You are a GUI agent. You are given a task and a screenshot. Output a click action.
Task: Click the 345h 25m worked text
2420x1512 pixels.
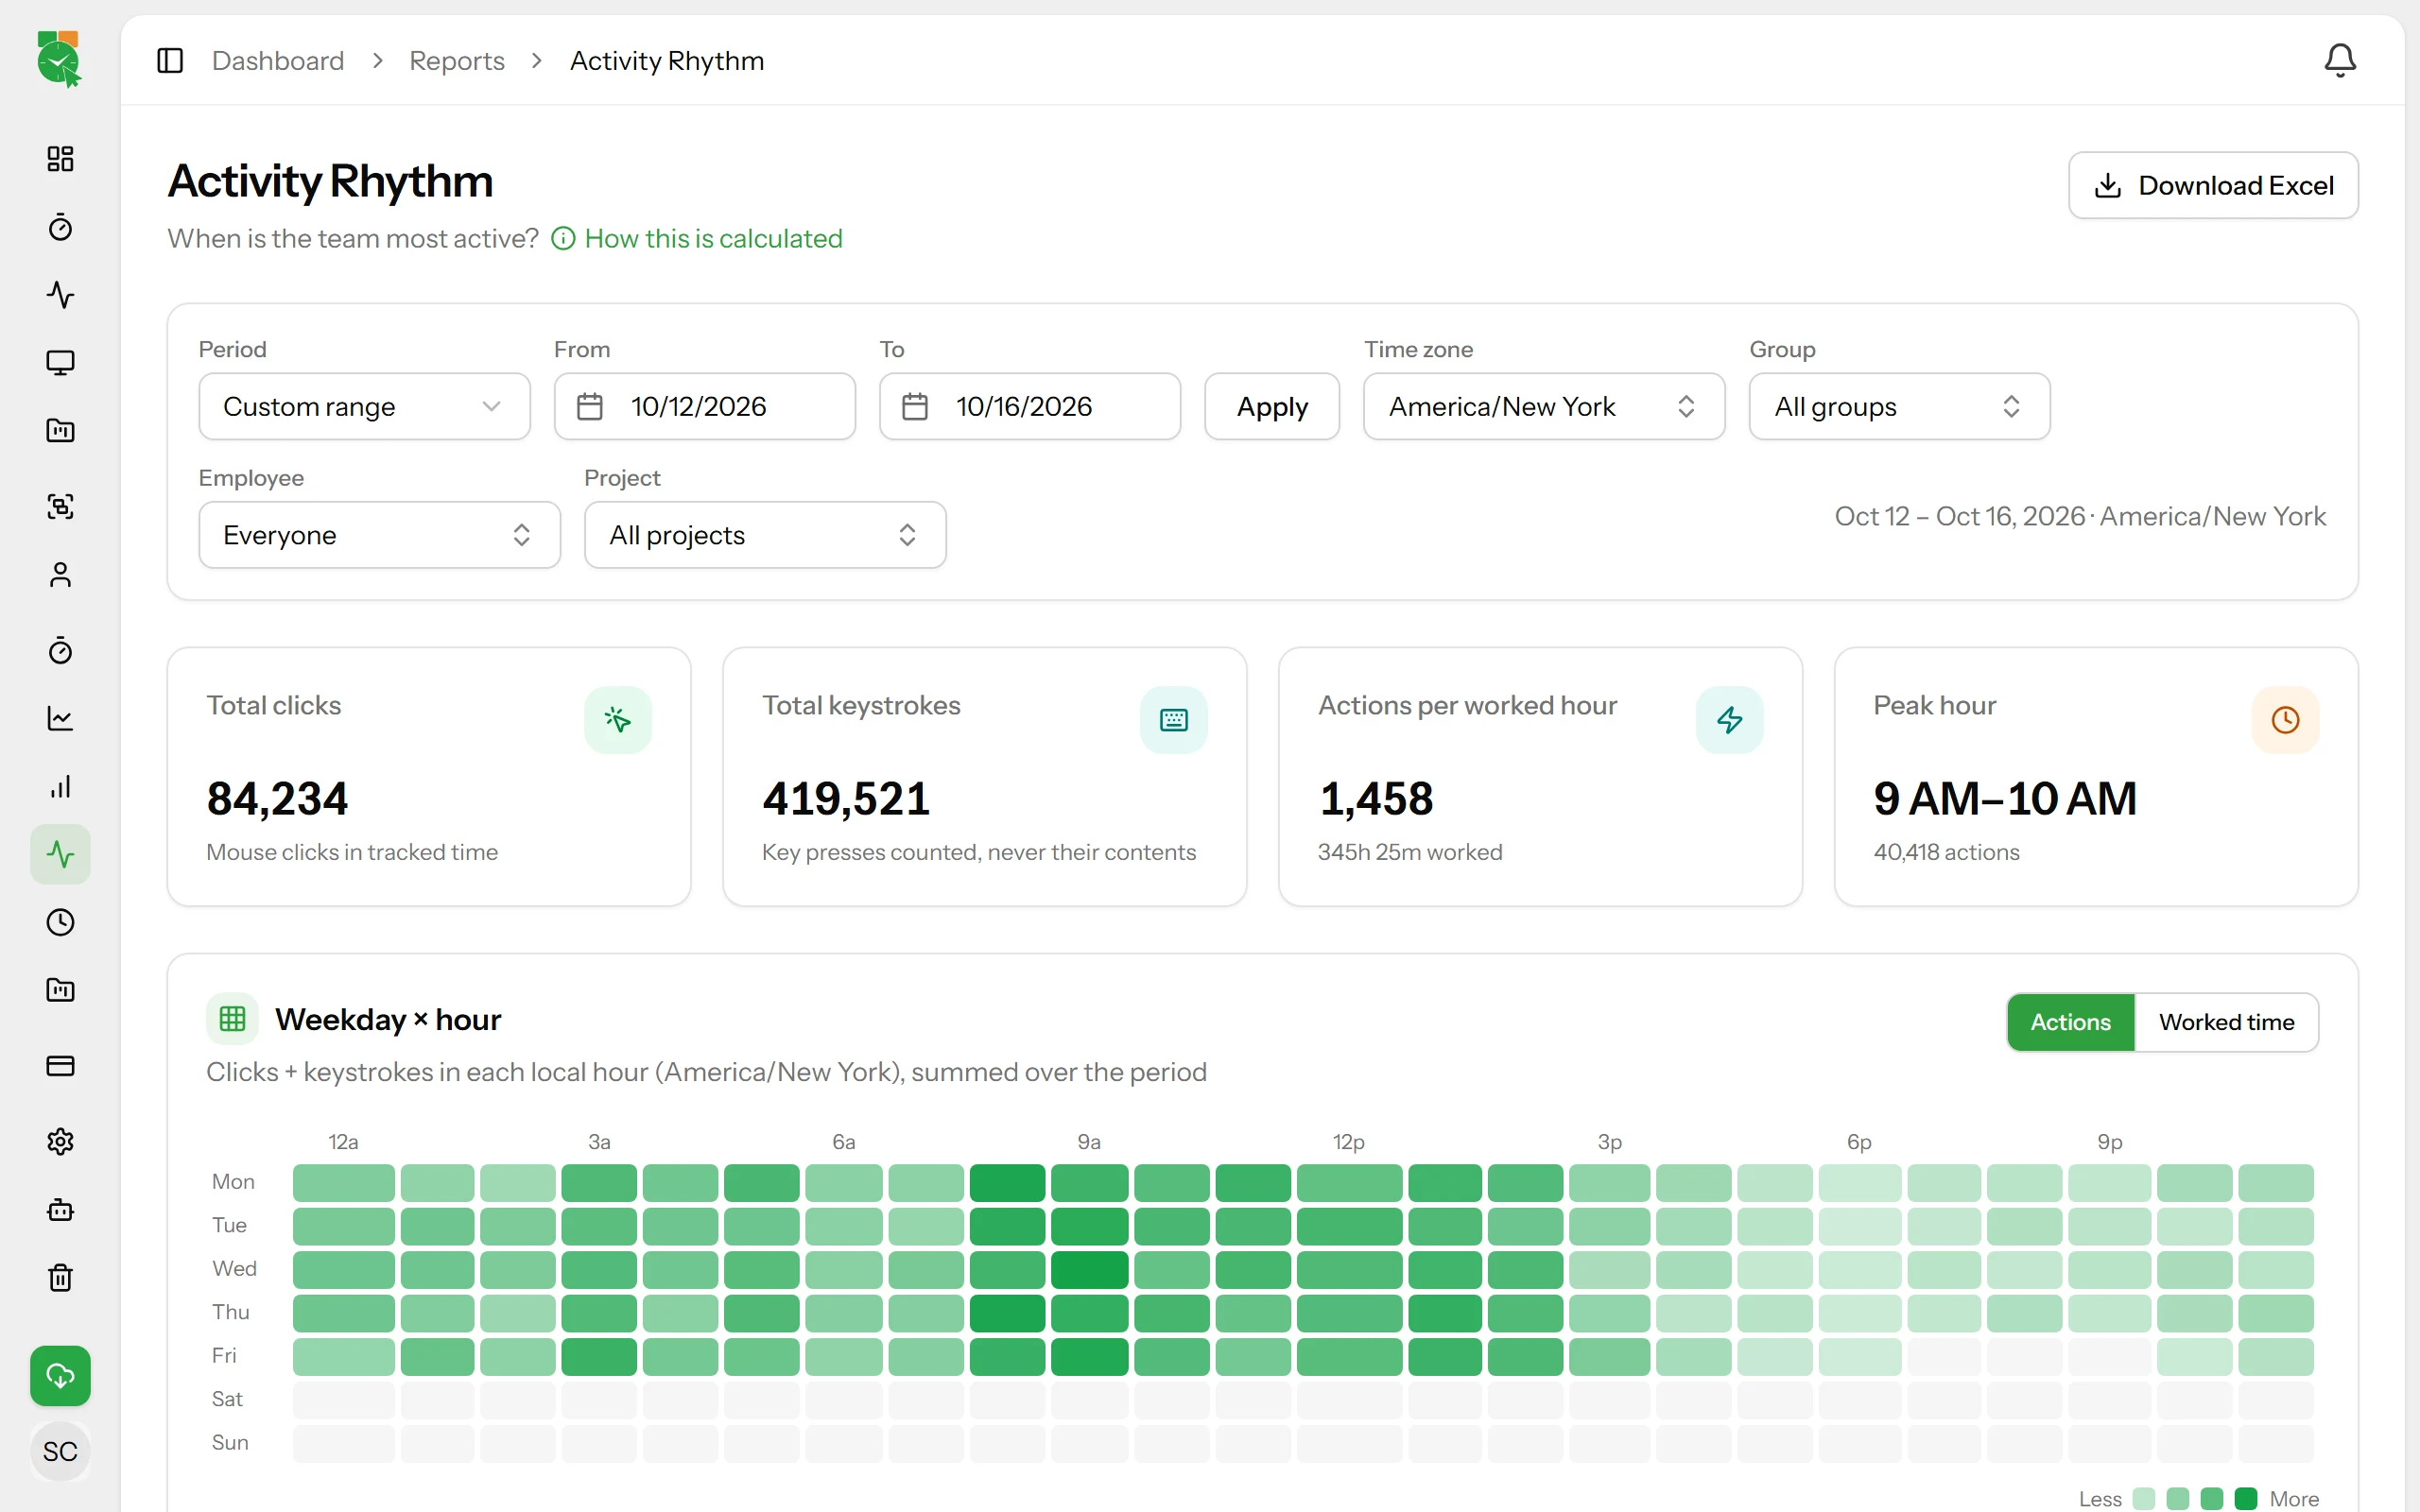tap(1410, 852)
